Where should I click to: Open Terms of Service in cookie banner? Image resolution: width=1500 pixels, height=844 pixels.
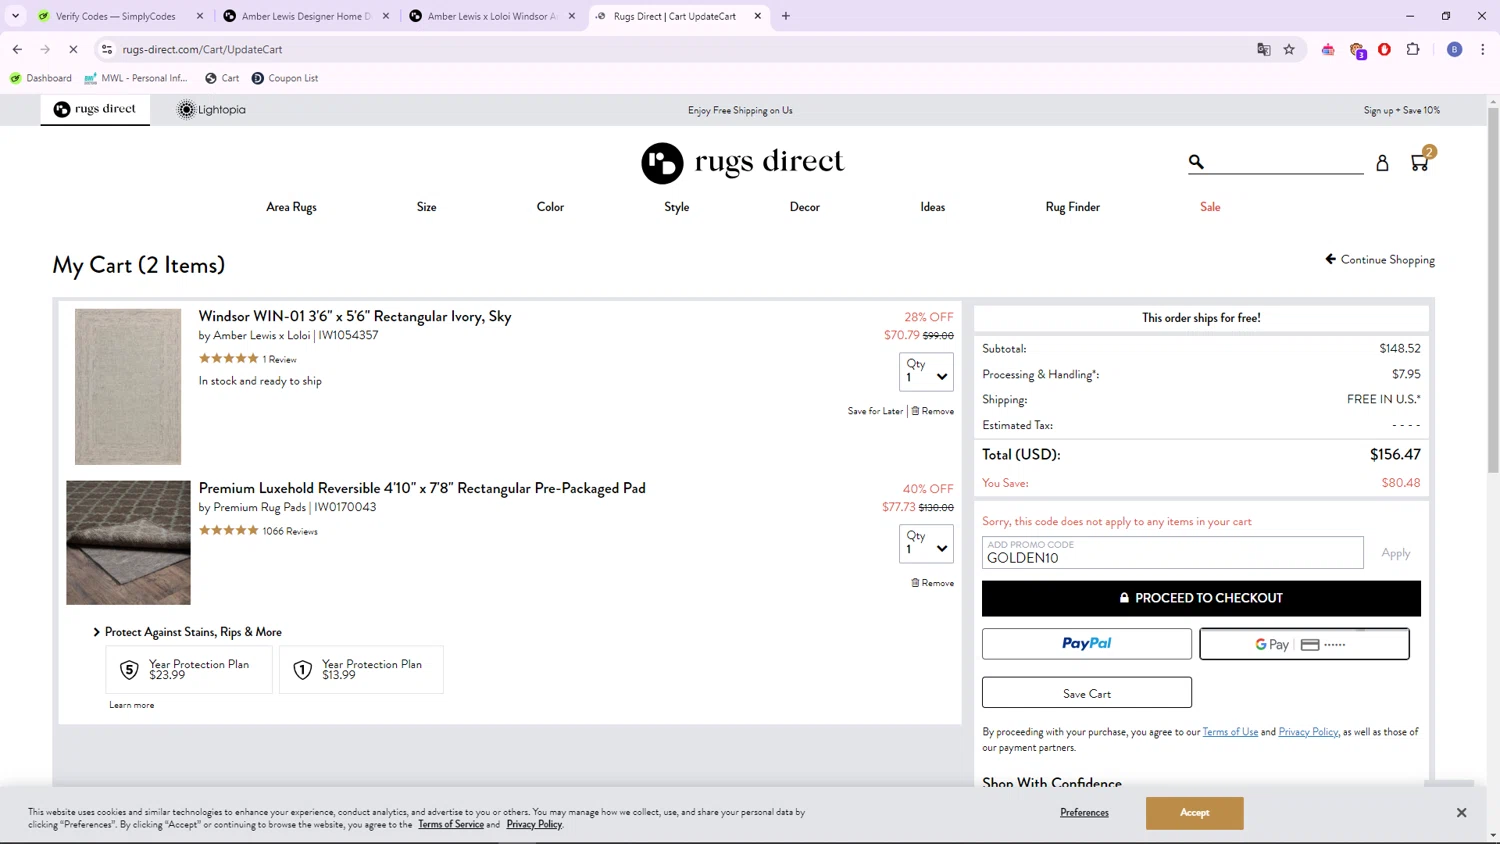point(451,824)
